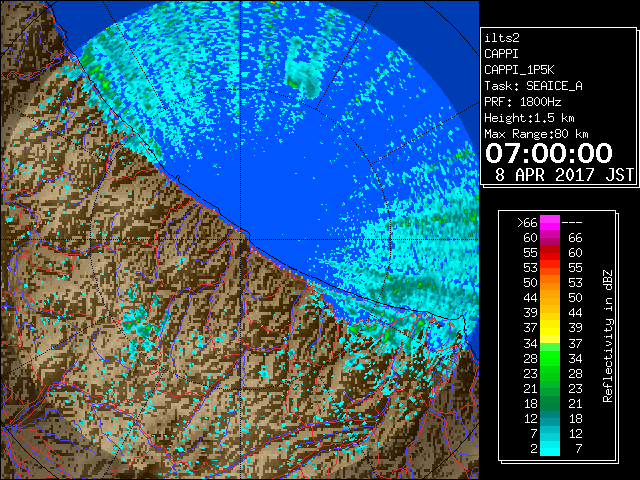Click the 'Reflectivity in dBZ' axis label
Viewport: 640px width, 480px height.
(607, 336)
